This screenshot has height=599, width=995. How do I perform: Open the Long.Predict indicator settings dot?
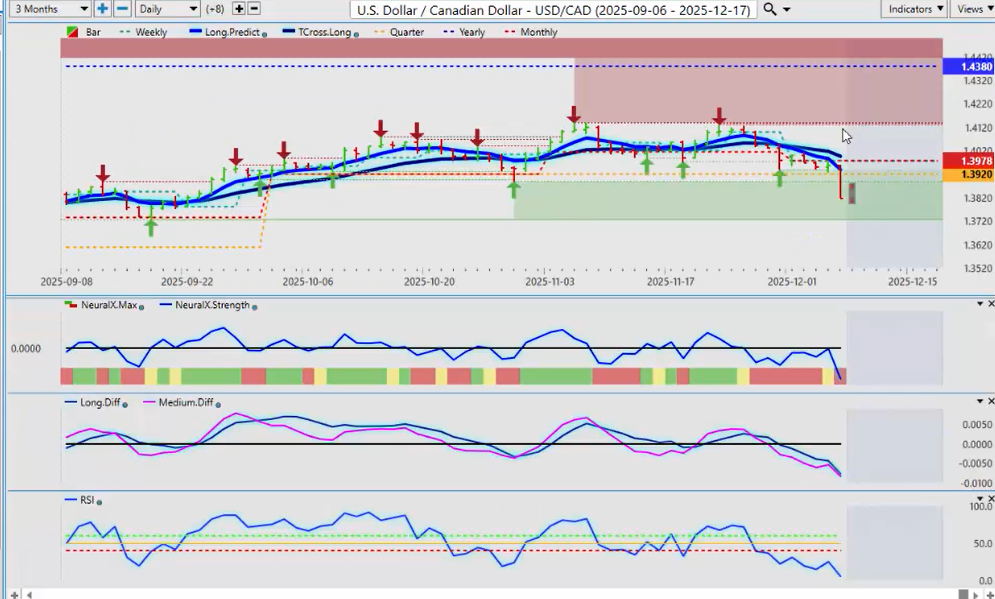(264, 33)
